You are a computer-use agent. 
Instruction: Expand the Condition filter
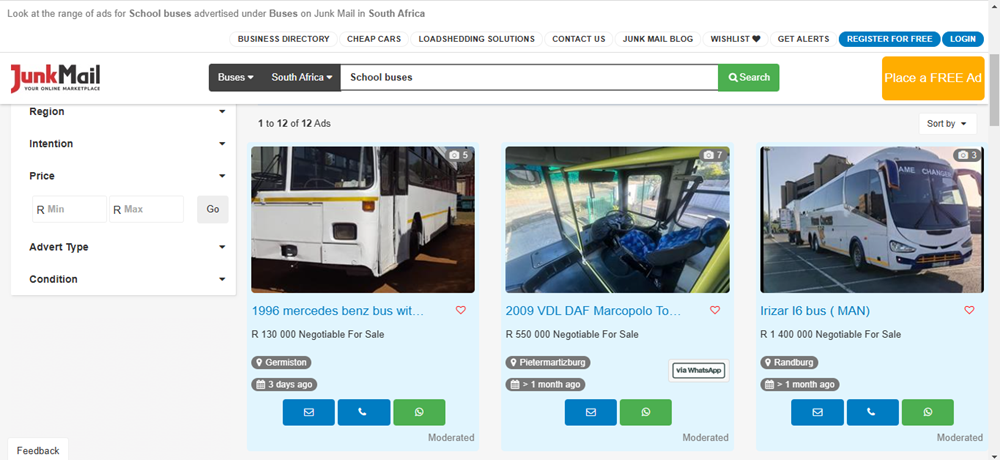pyautogui.click(x=127, y=279)
